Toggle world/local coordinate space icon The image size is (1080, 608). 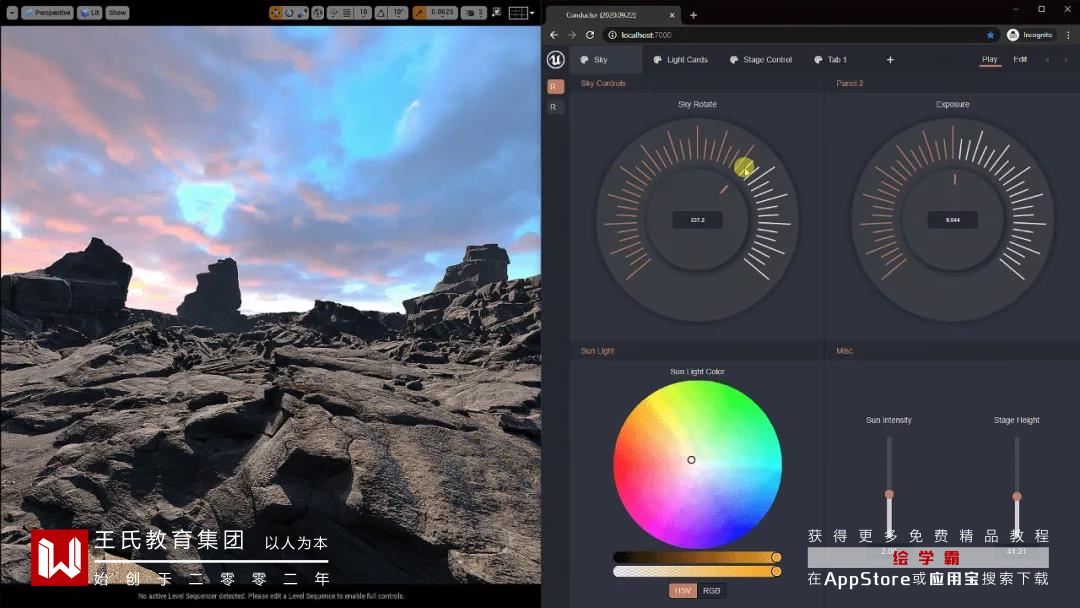coord(318,12)
